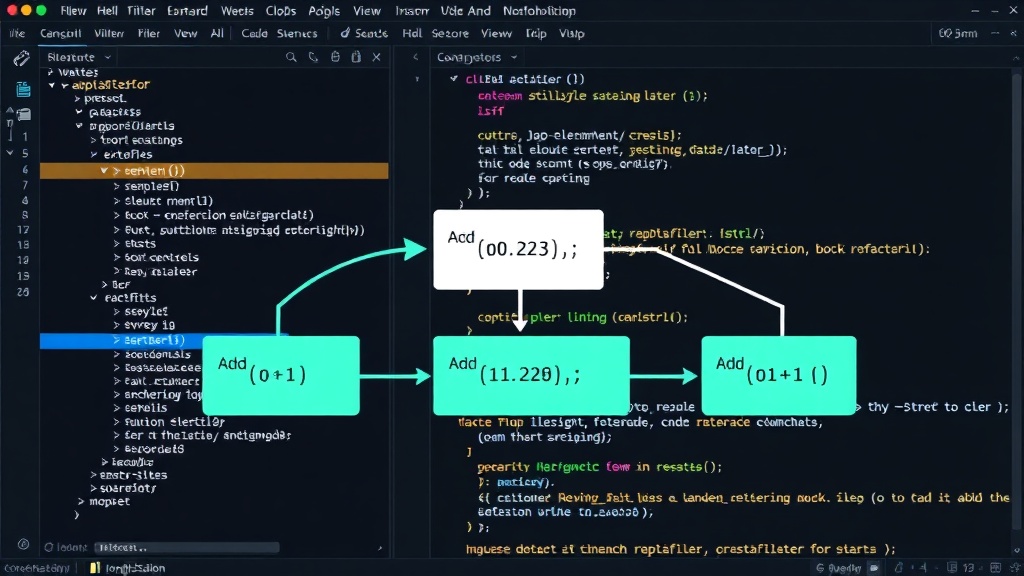Close the sidebar panel with the X icon

377,57
